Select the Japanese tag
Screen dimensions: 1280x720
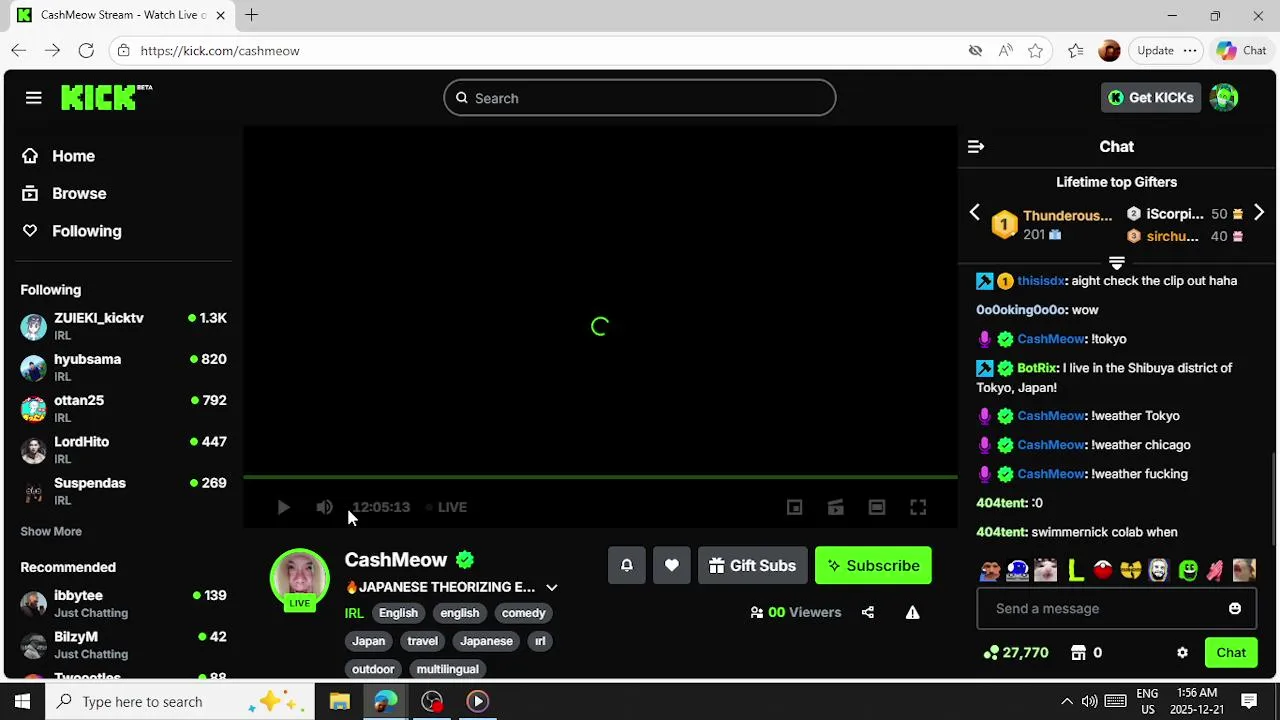click(486, 641)
